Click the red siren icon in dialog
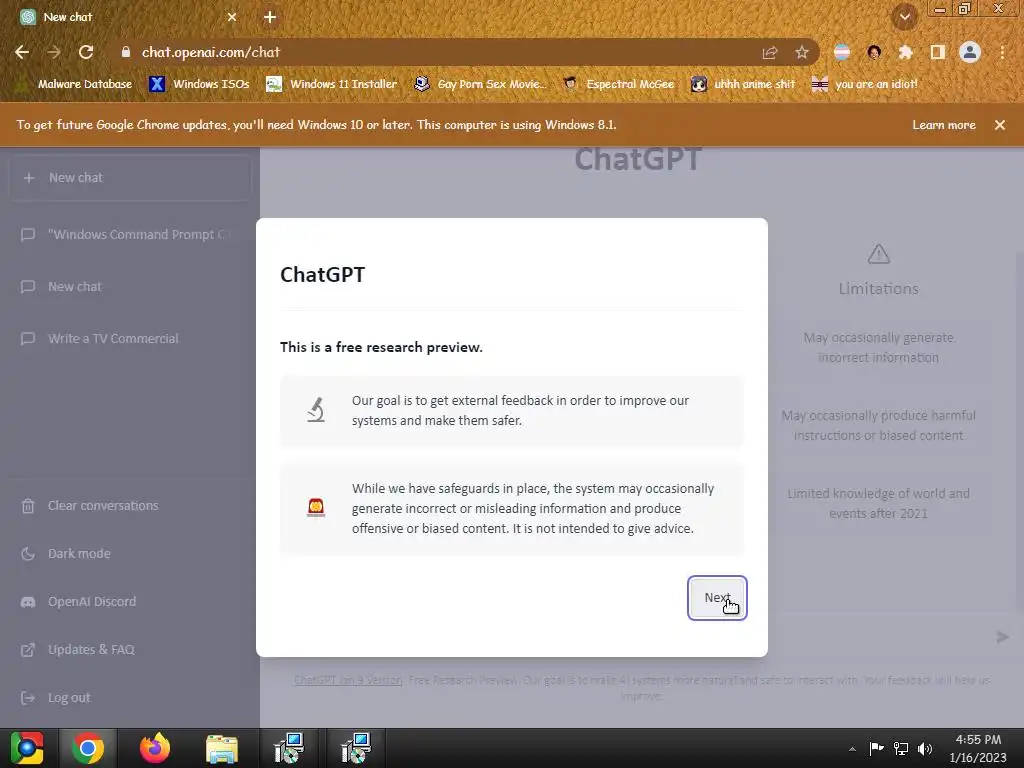Viewport: 1024px width, 768px height. click(x=316, y=507)
